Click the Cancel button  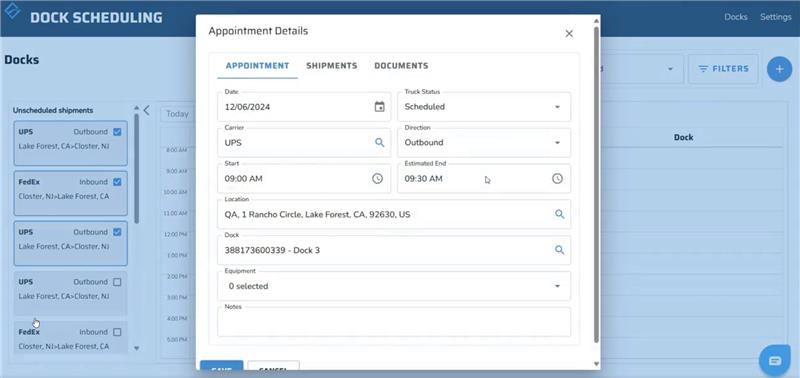pyautogui.click(x=273, y=365)
